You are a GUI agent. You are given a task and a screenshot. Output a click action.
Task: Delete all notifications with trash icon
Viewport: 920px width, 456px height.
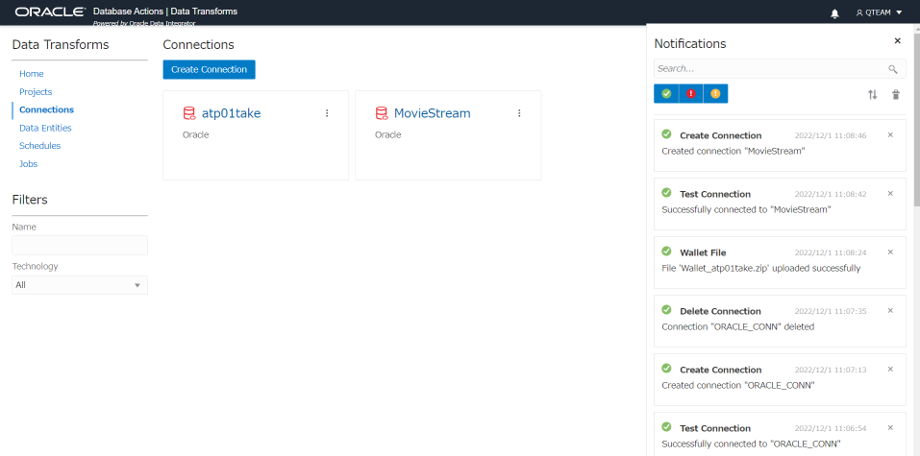click(895, 94)
